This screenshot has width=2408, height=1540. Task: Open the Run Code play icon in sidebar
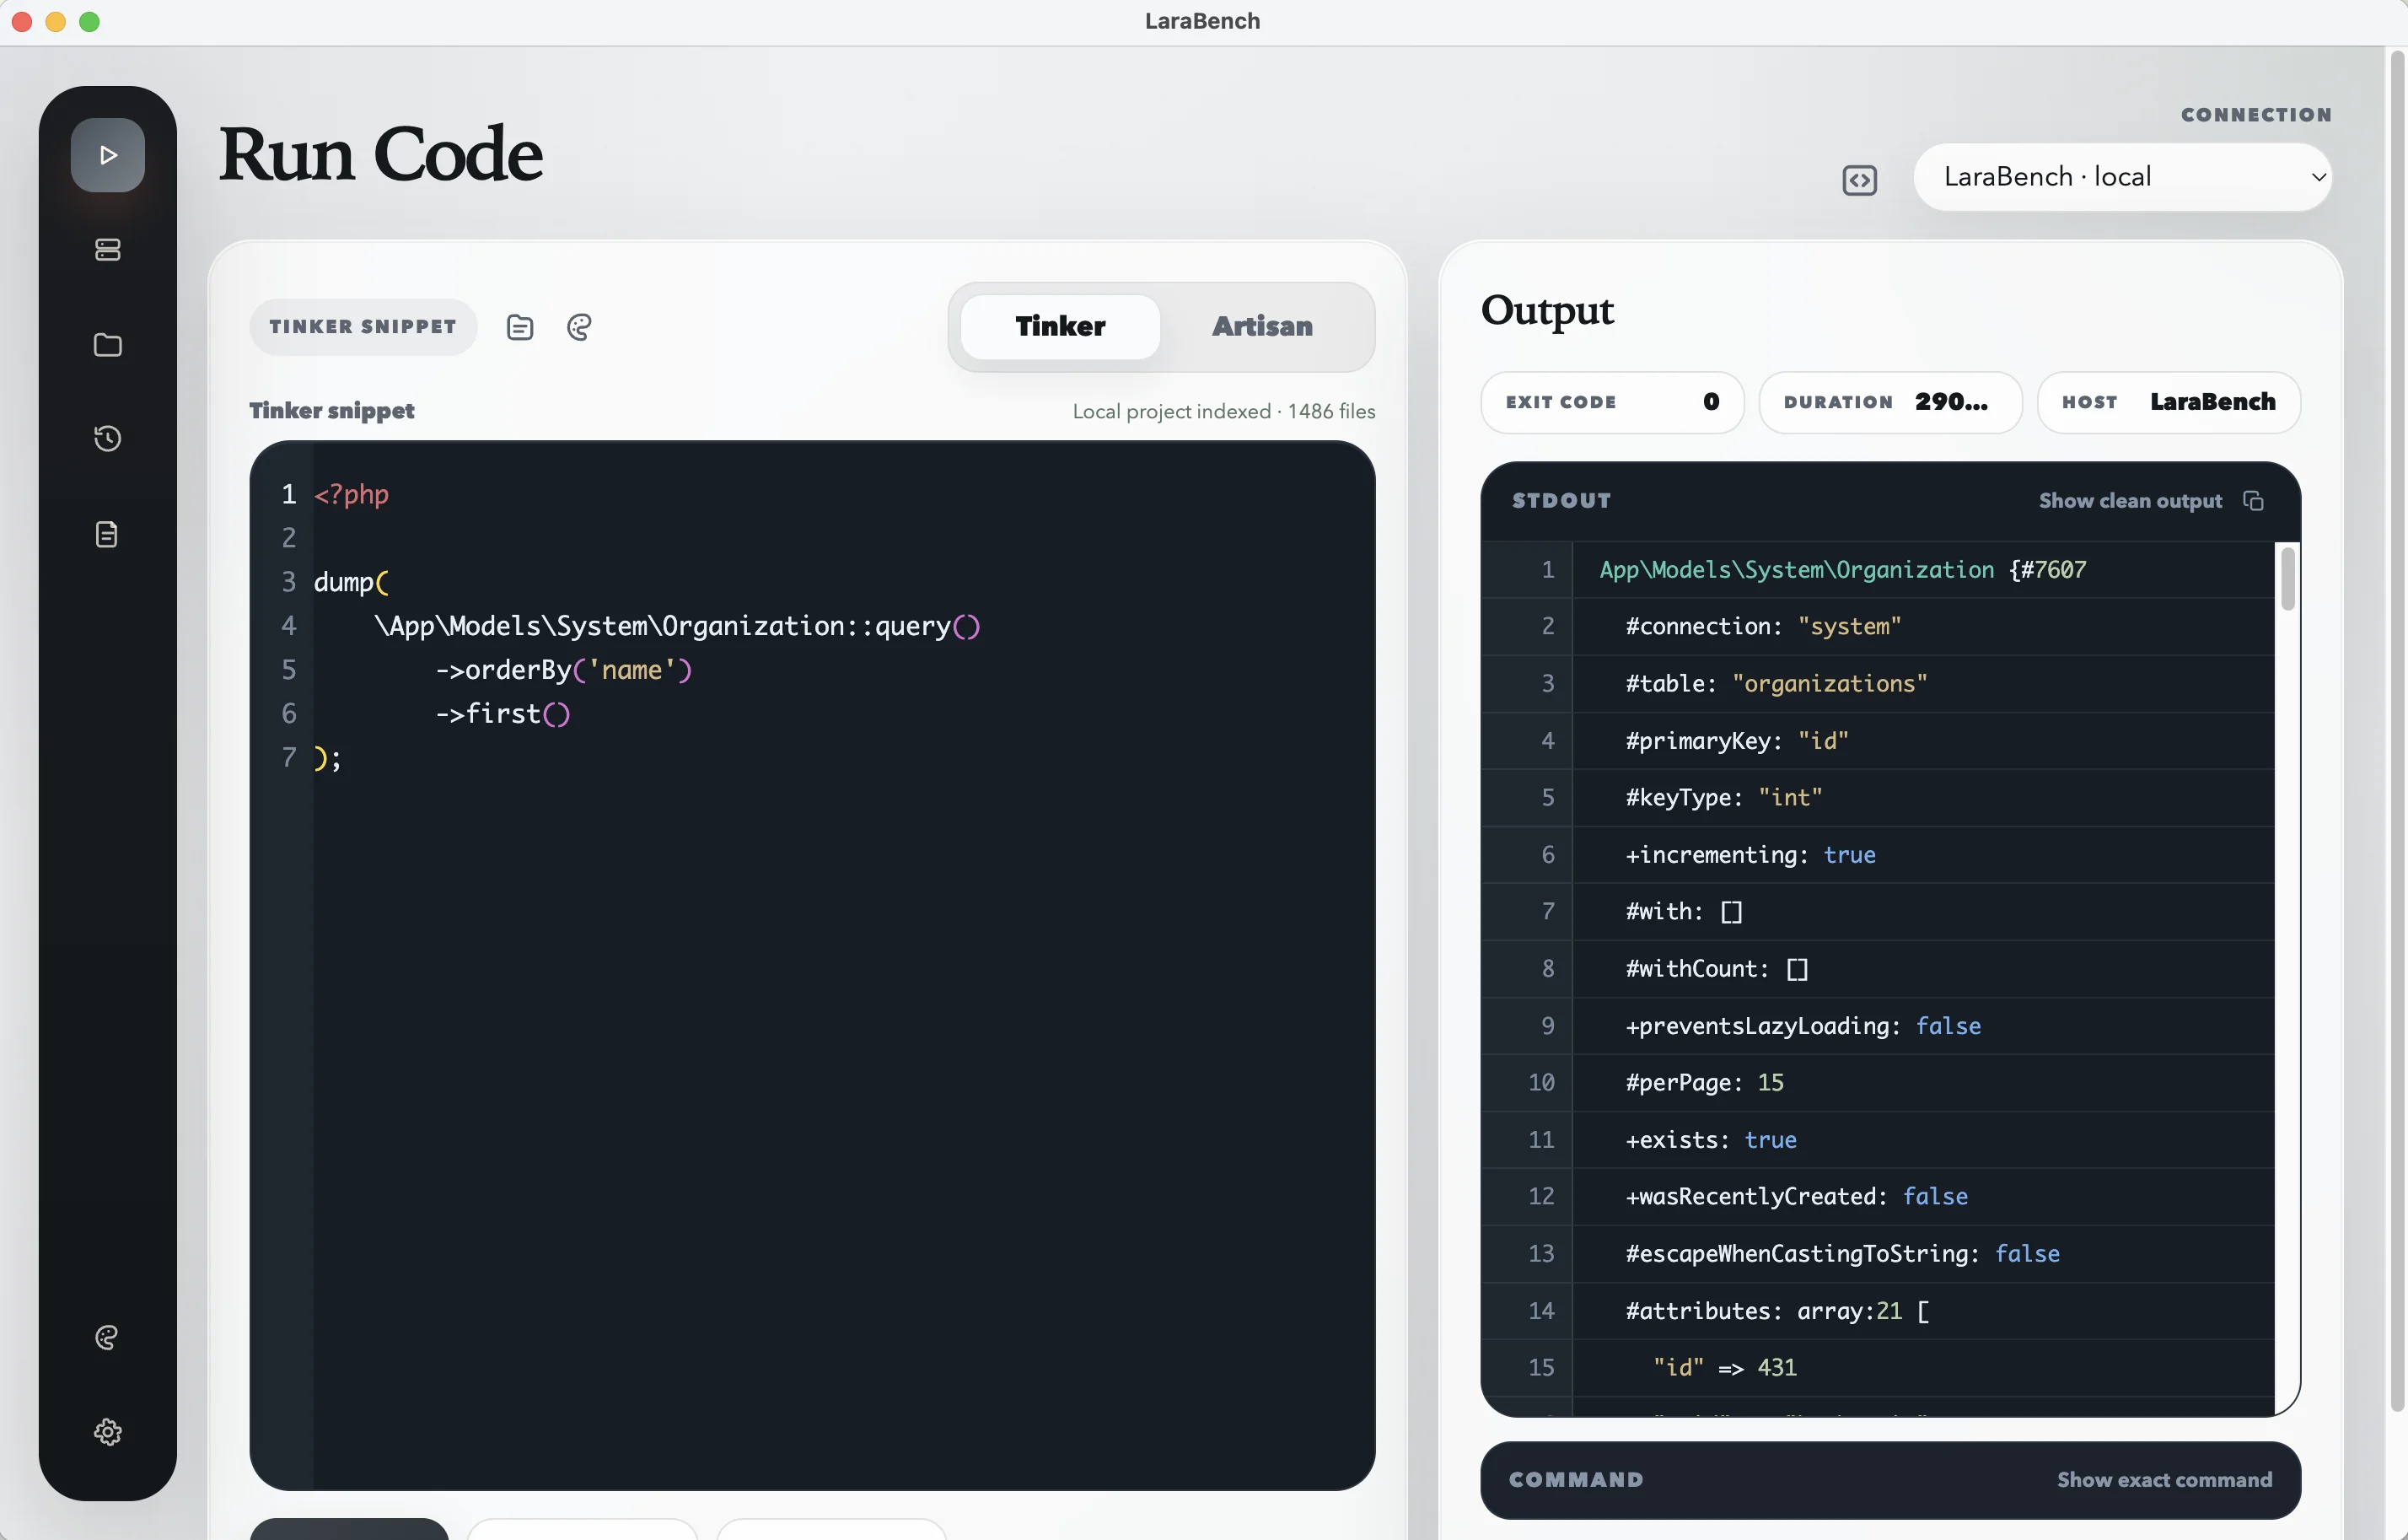point(108,155)
